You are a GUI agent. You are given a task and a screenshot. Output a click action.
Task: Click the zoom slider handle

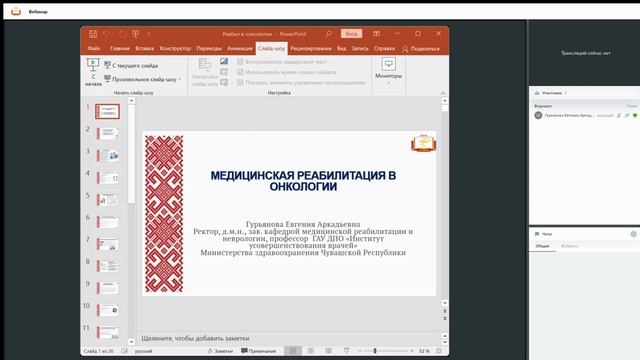tap(375, 351)
